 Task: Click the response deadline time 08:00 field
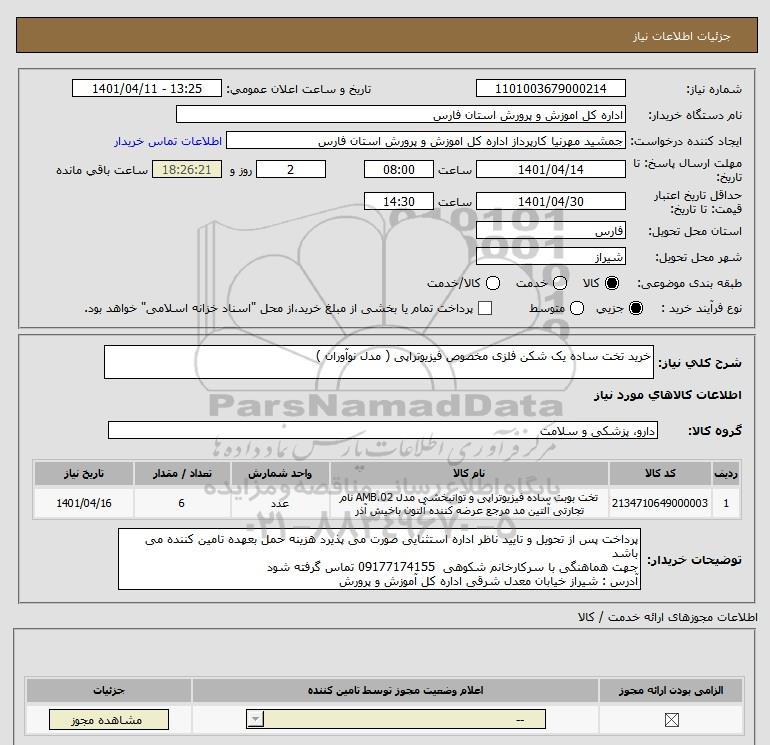click(x=399, y=169)
